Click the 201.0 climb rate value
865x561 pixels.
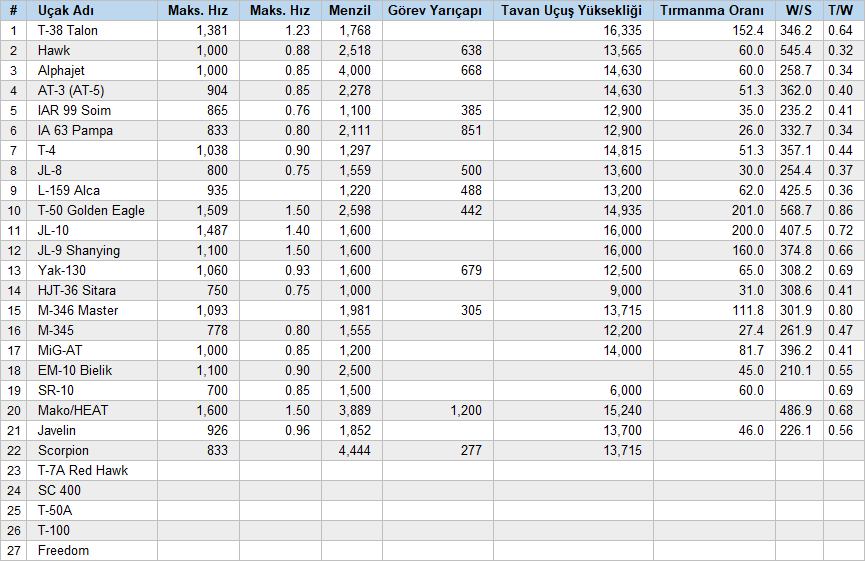pyautogui.click(x=748, y=210)
